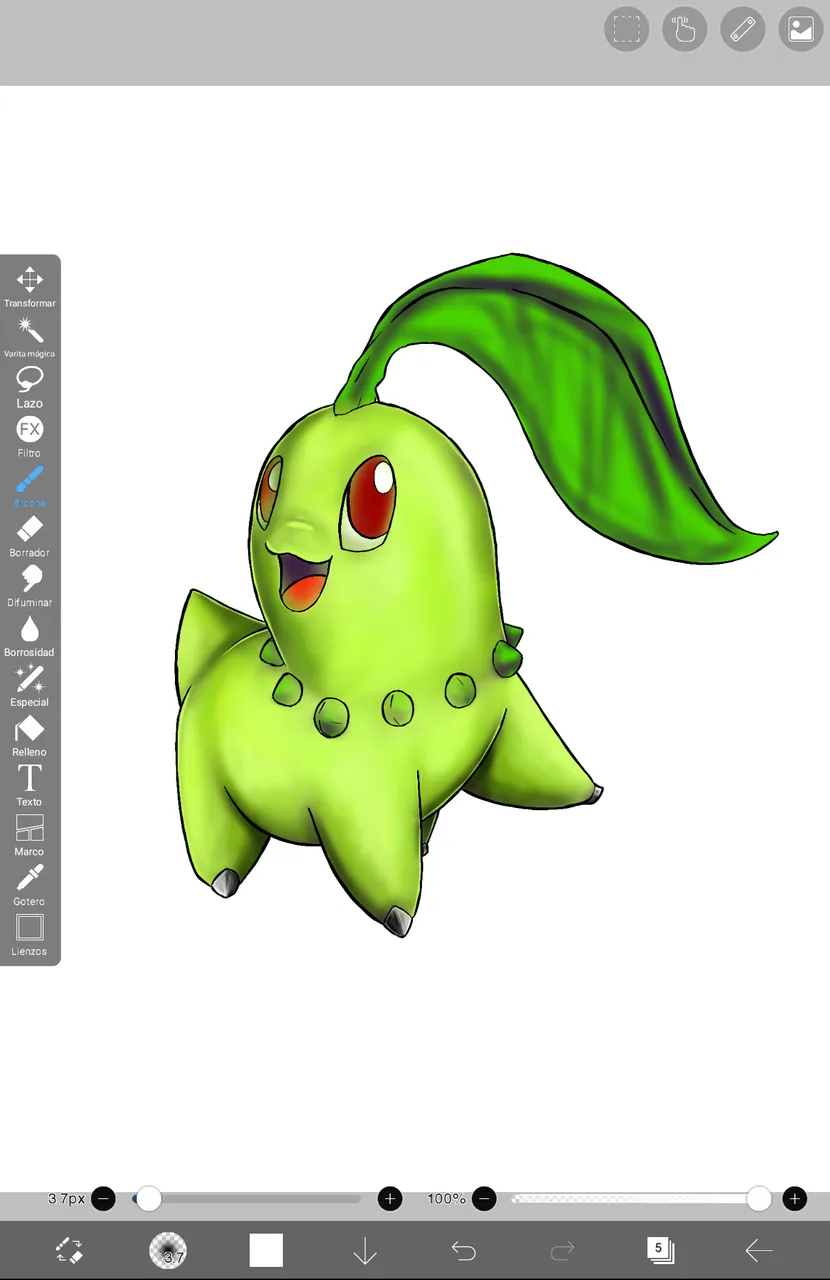Screen dimensions: 830x1280
Task: Switch between brush and eraser icon
Action: (69, 1250)
